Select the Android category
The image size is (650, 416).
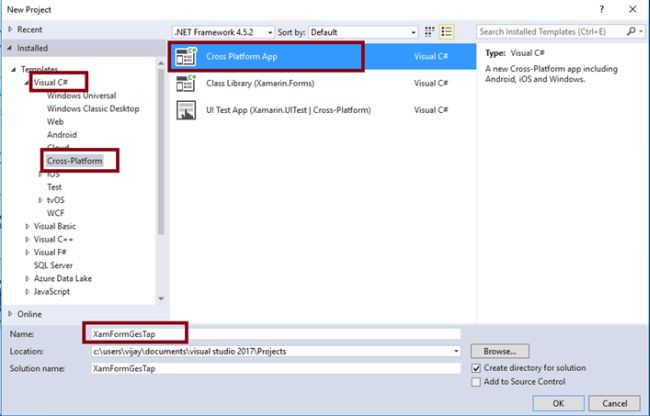(x=62, y=135)
